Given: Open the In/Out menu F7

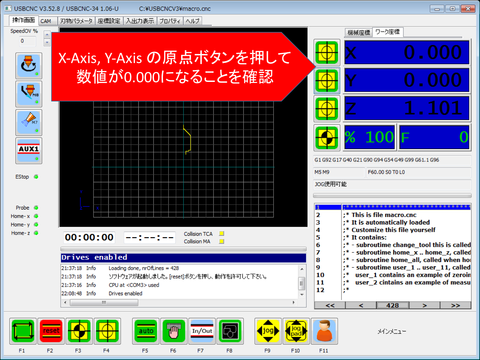Looking at the screenshot, I should (x=202, y=331).
